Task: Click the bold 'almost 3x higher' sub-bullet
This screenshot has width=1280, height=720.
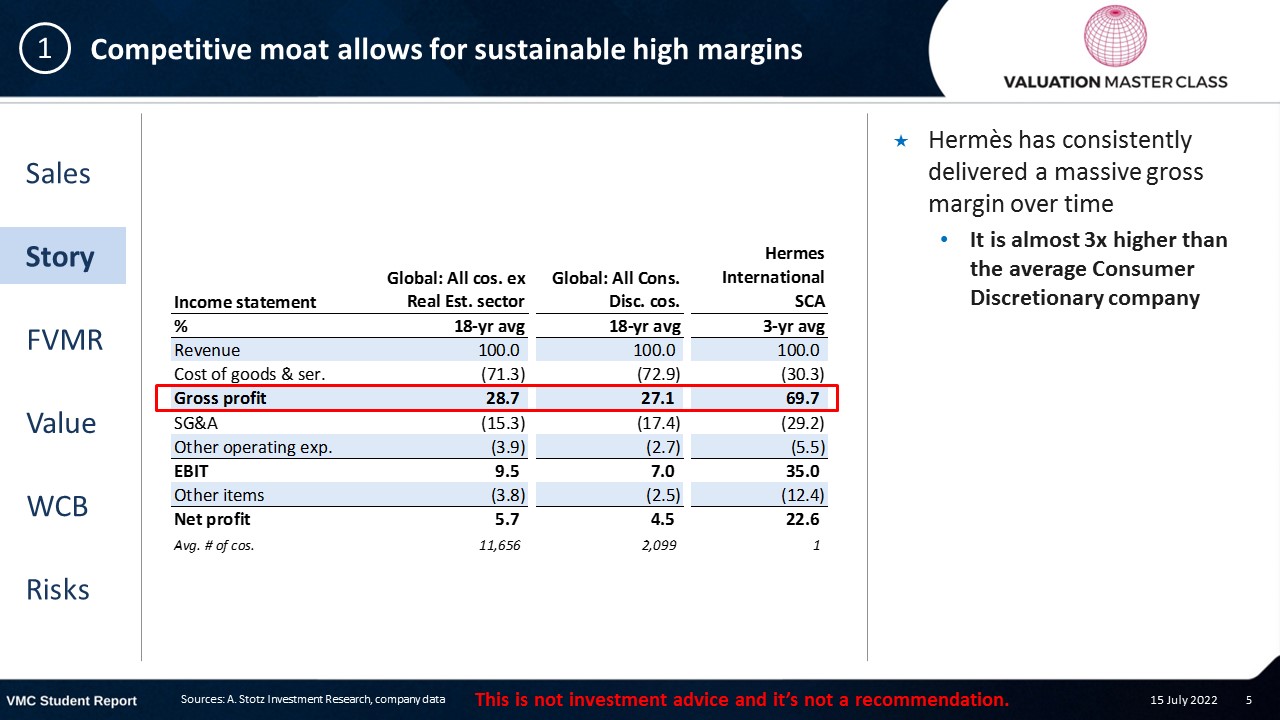Action: (x=1098, y=269)
